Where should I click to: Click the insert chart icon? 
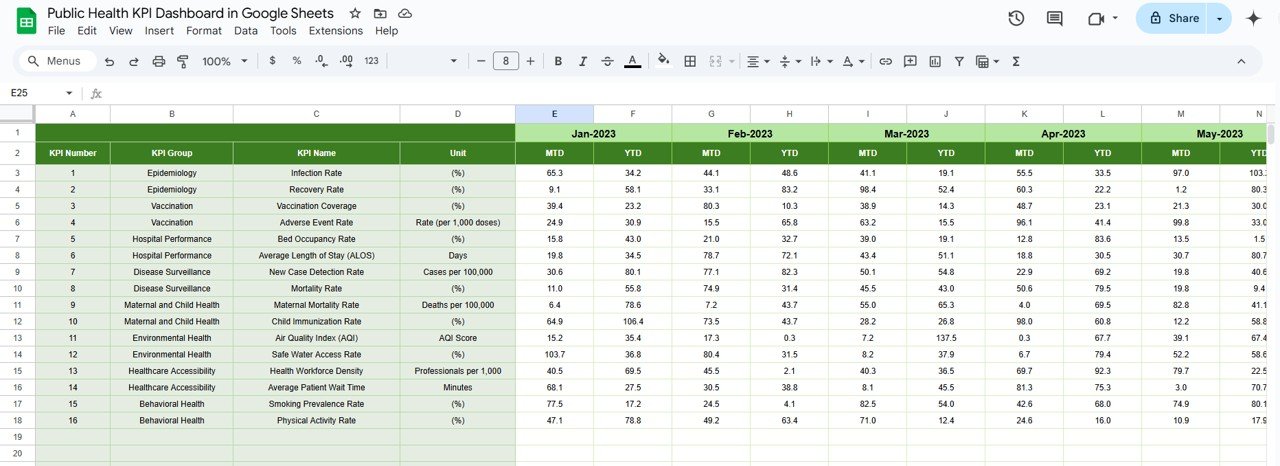(935, 61)
